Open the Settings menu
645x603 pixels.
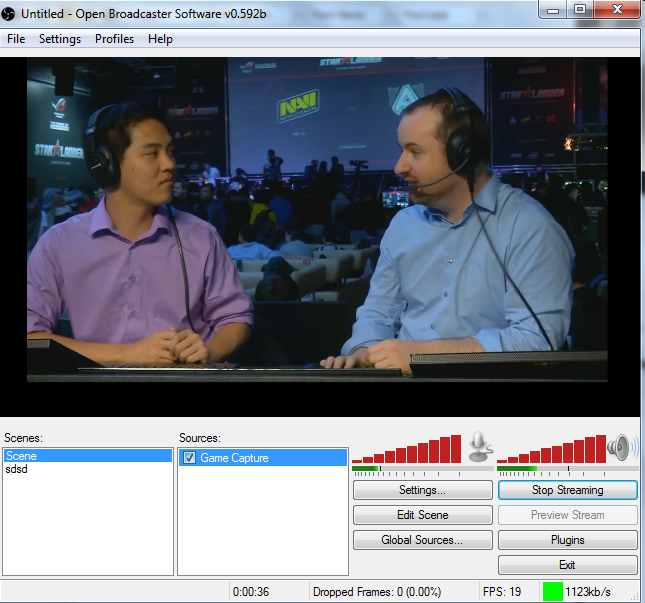[60, 39]
